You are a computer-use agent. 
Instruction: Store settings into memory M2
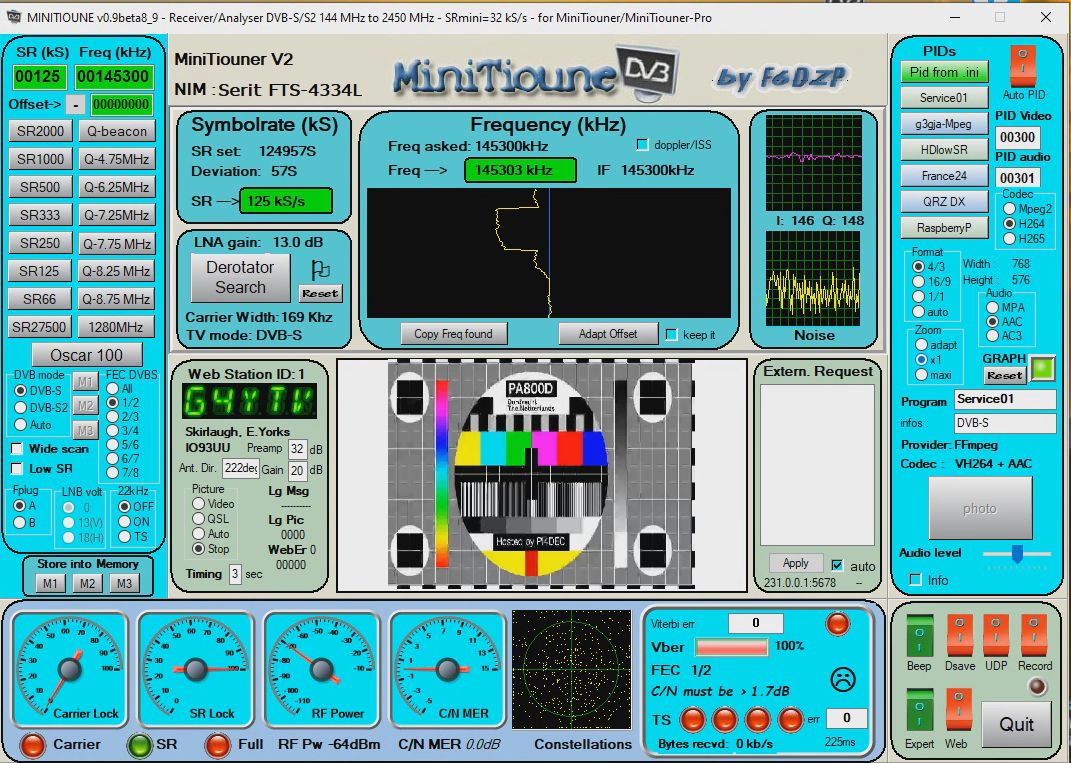click(x=87, y=583)
